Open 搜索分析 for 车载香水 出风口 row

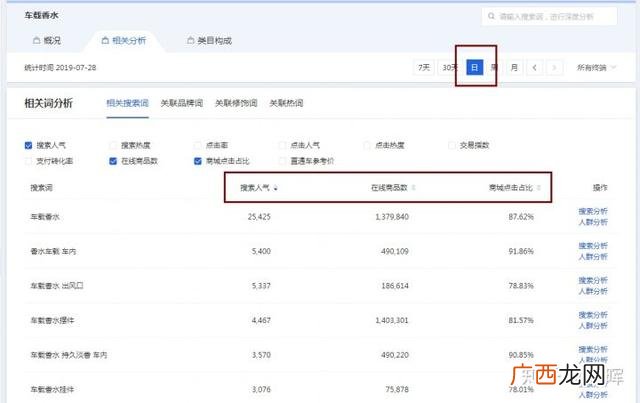coord(593,281)
